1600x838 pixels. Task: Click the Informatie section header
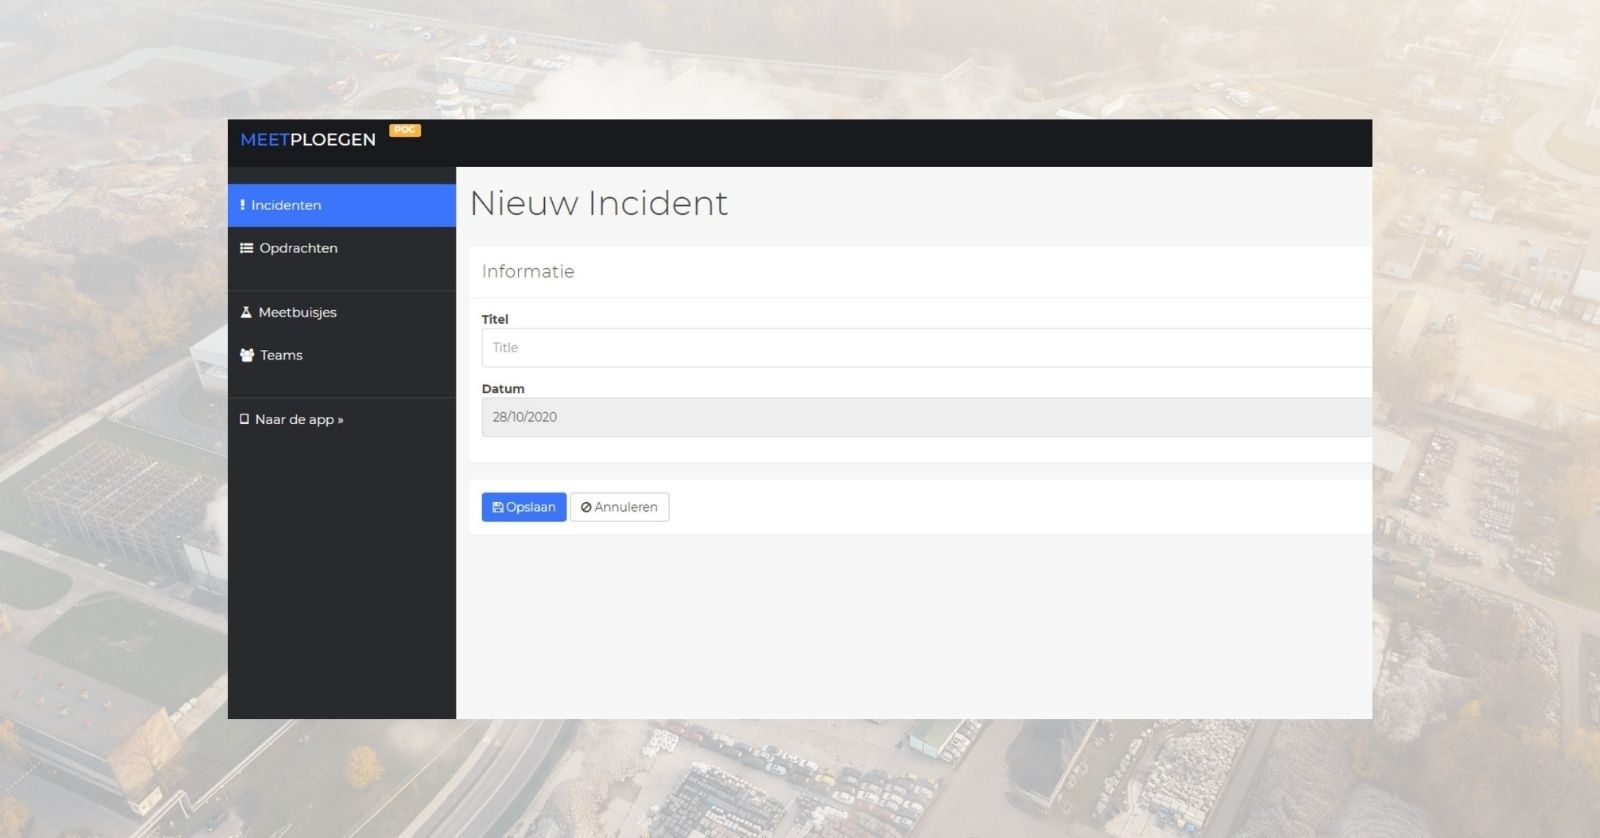click(528, 272)
